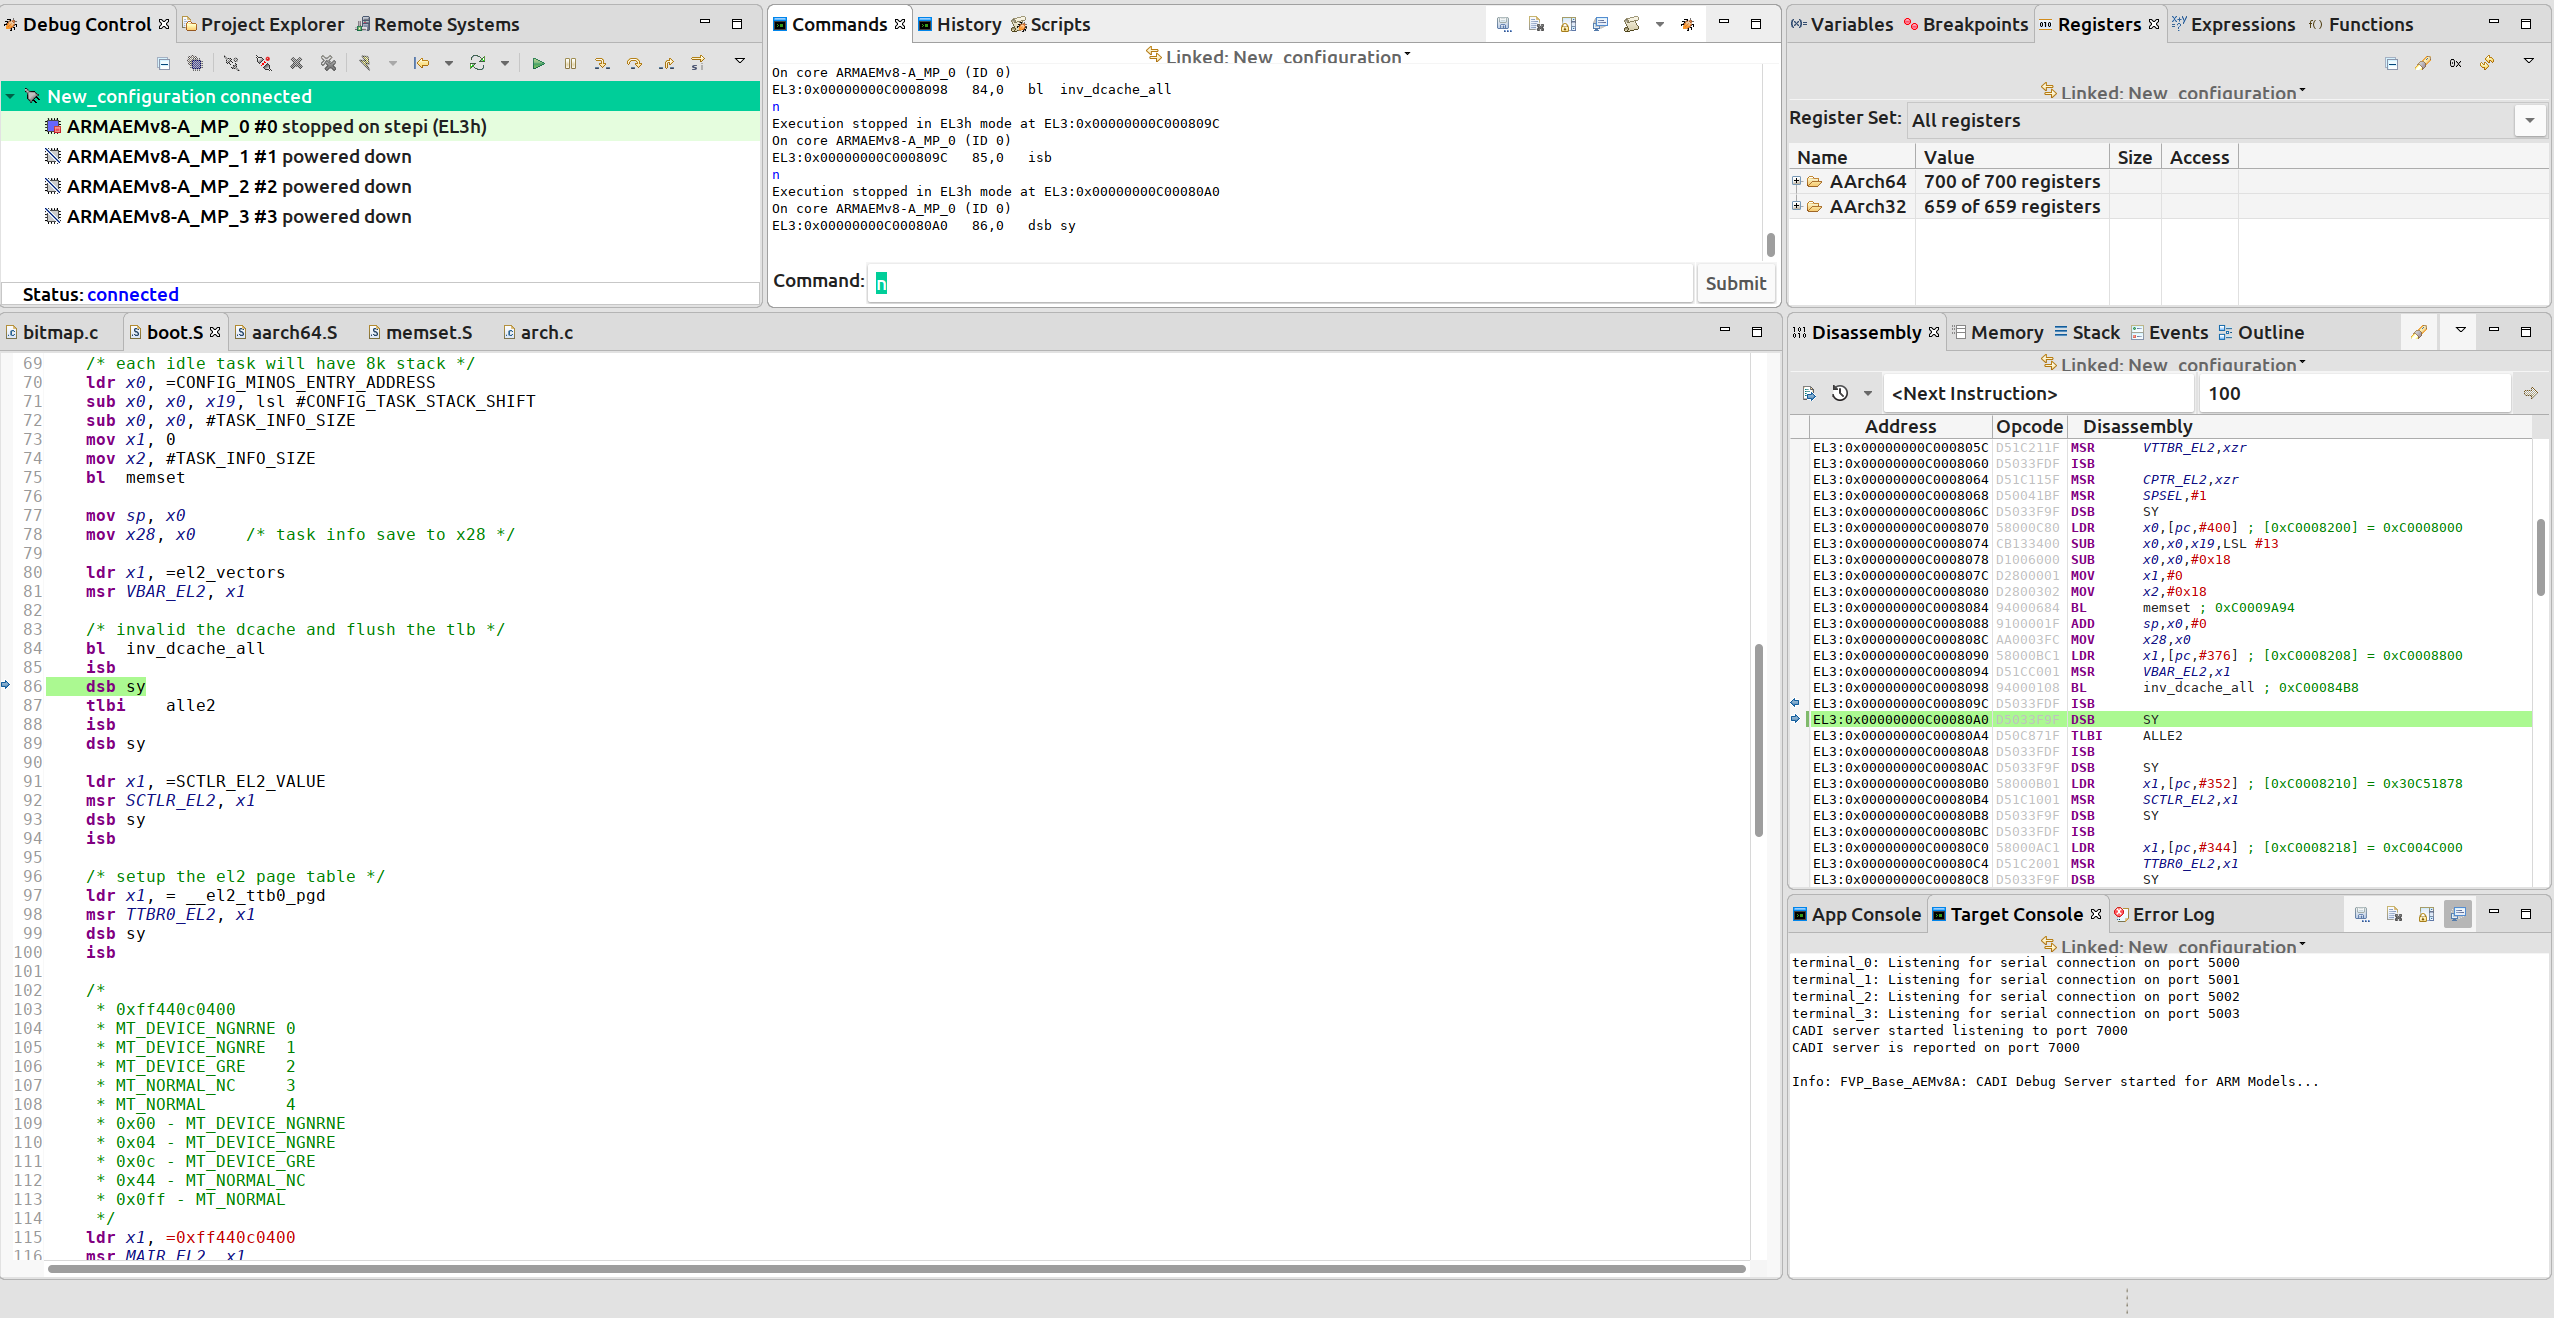Open debug configurations via bug icon
Viewport: 2554px width, 1318px height.
pyautogui.click(x=1689, y=25)
